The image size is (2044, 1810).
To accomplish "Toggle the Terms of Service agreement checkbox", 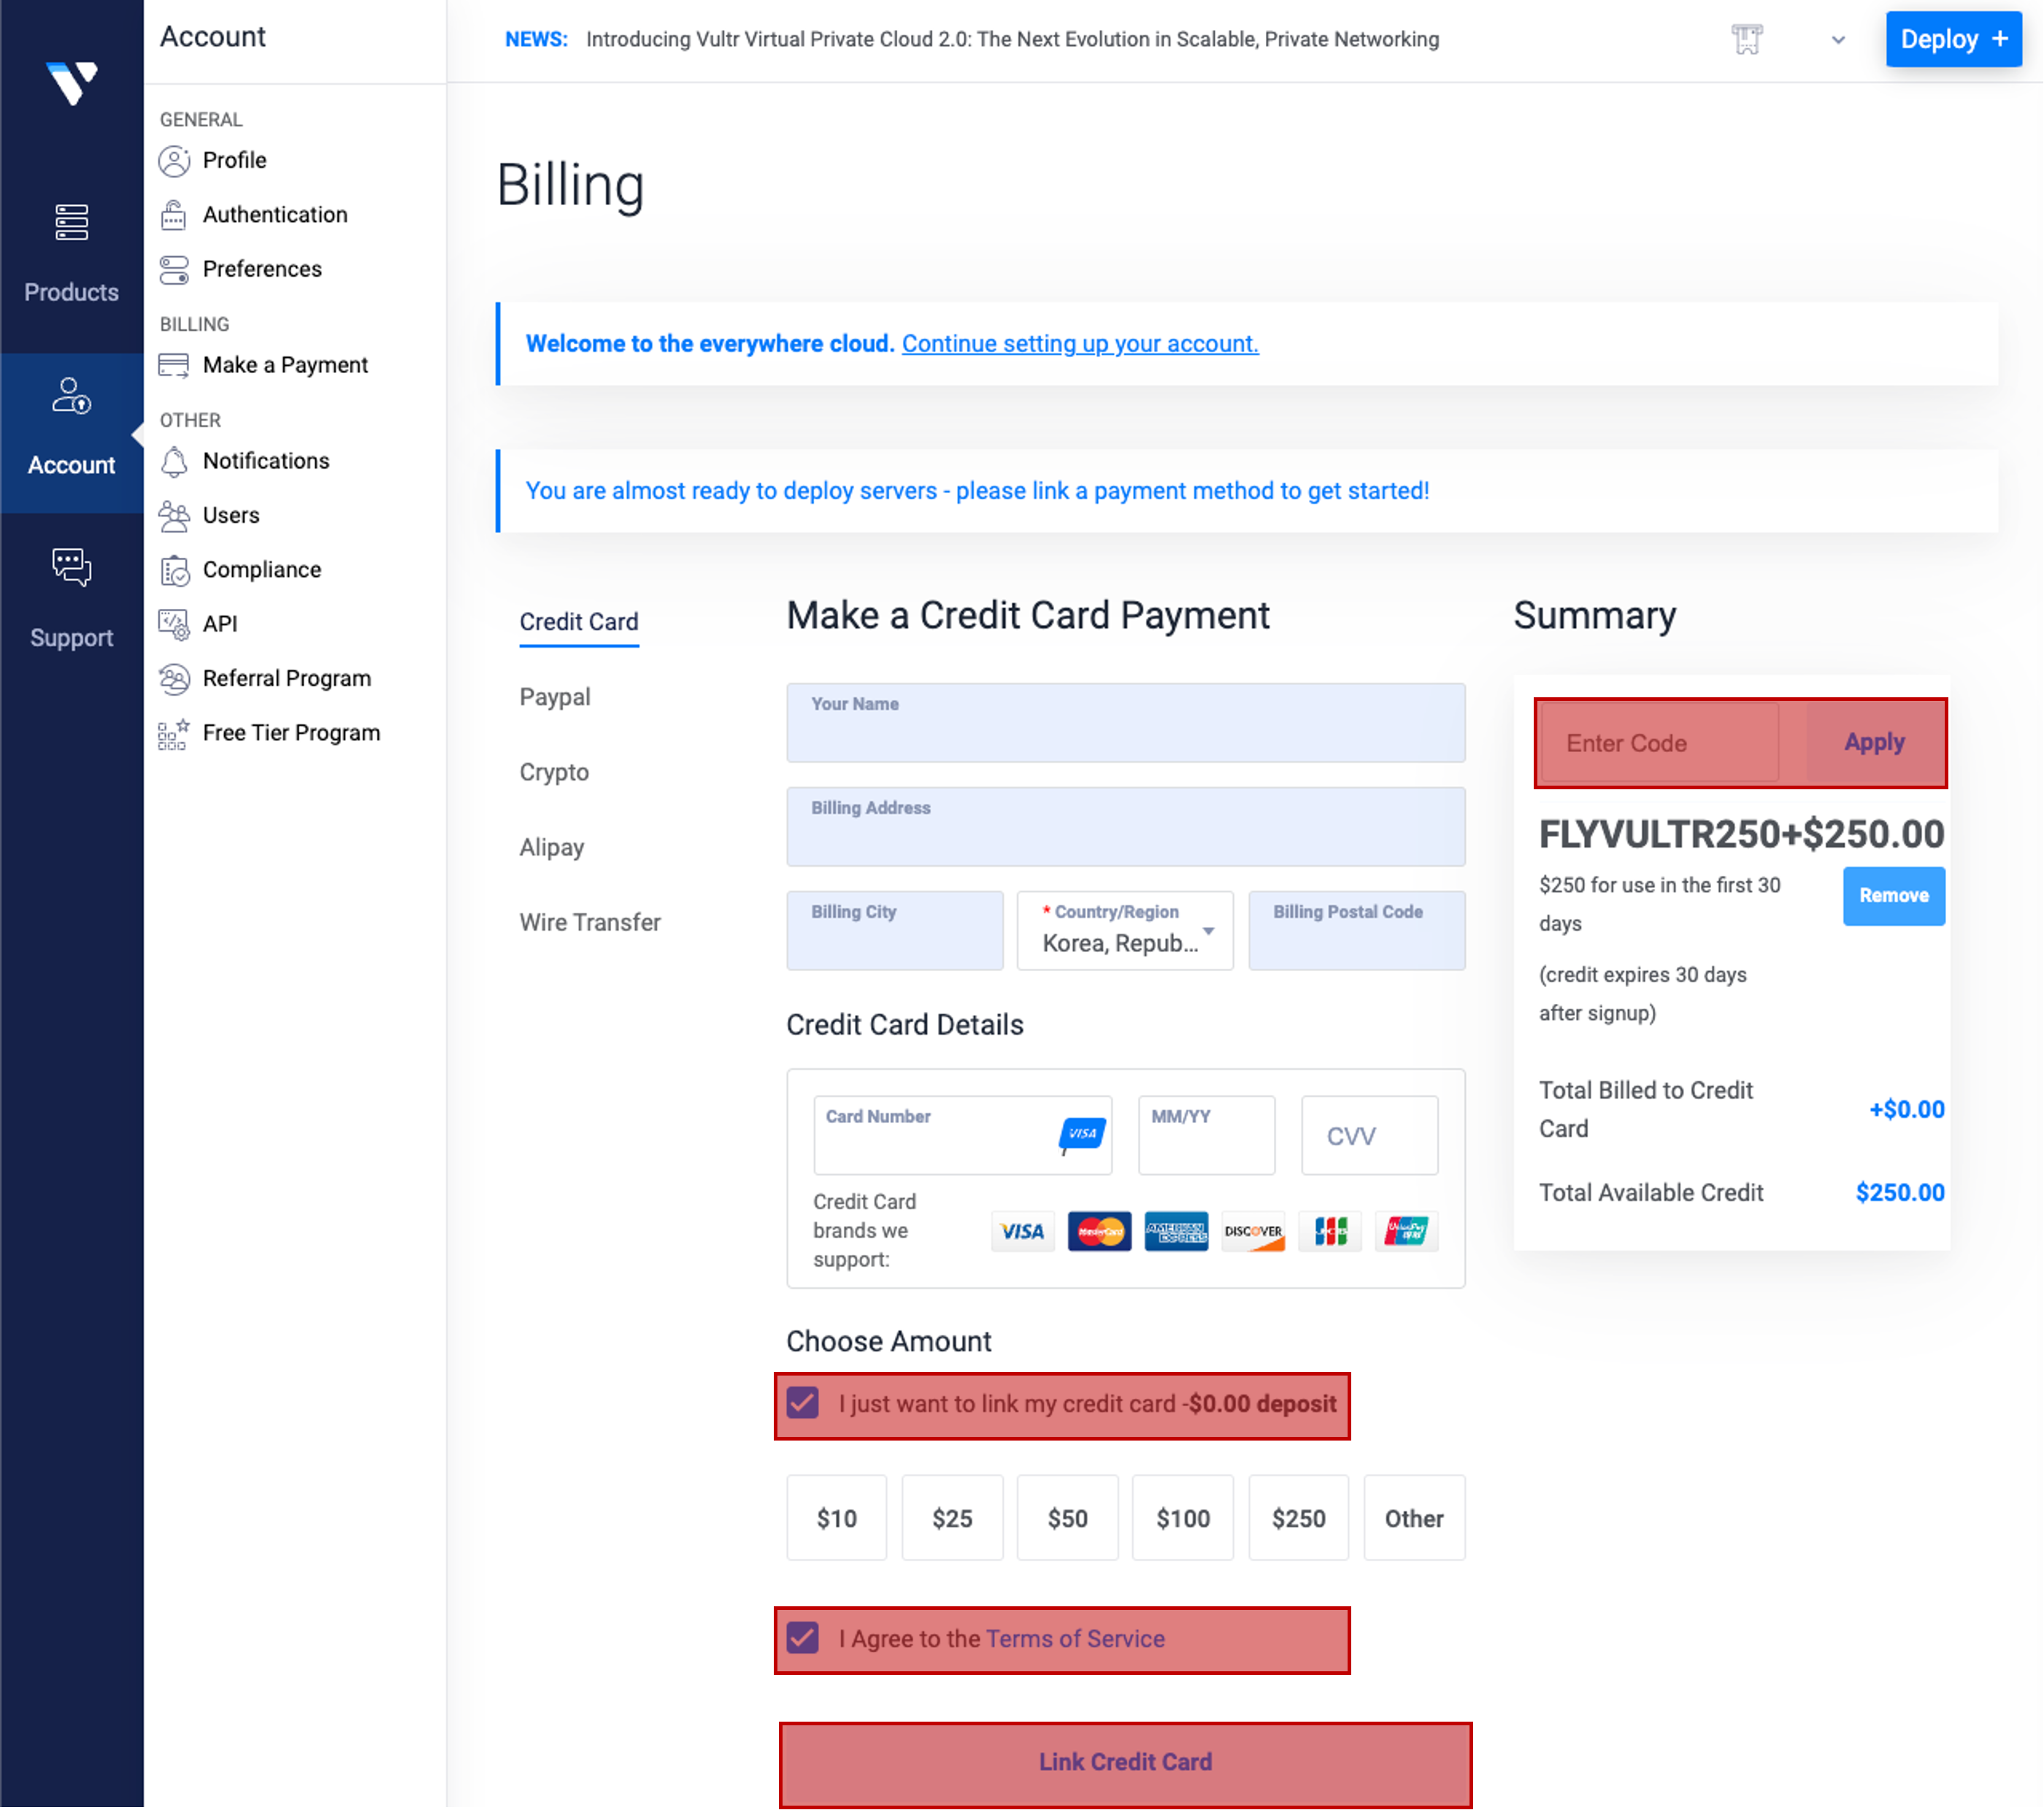I will (x=803, y=1638).
